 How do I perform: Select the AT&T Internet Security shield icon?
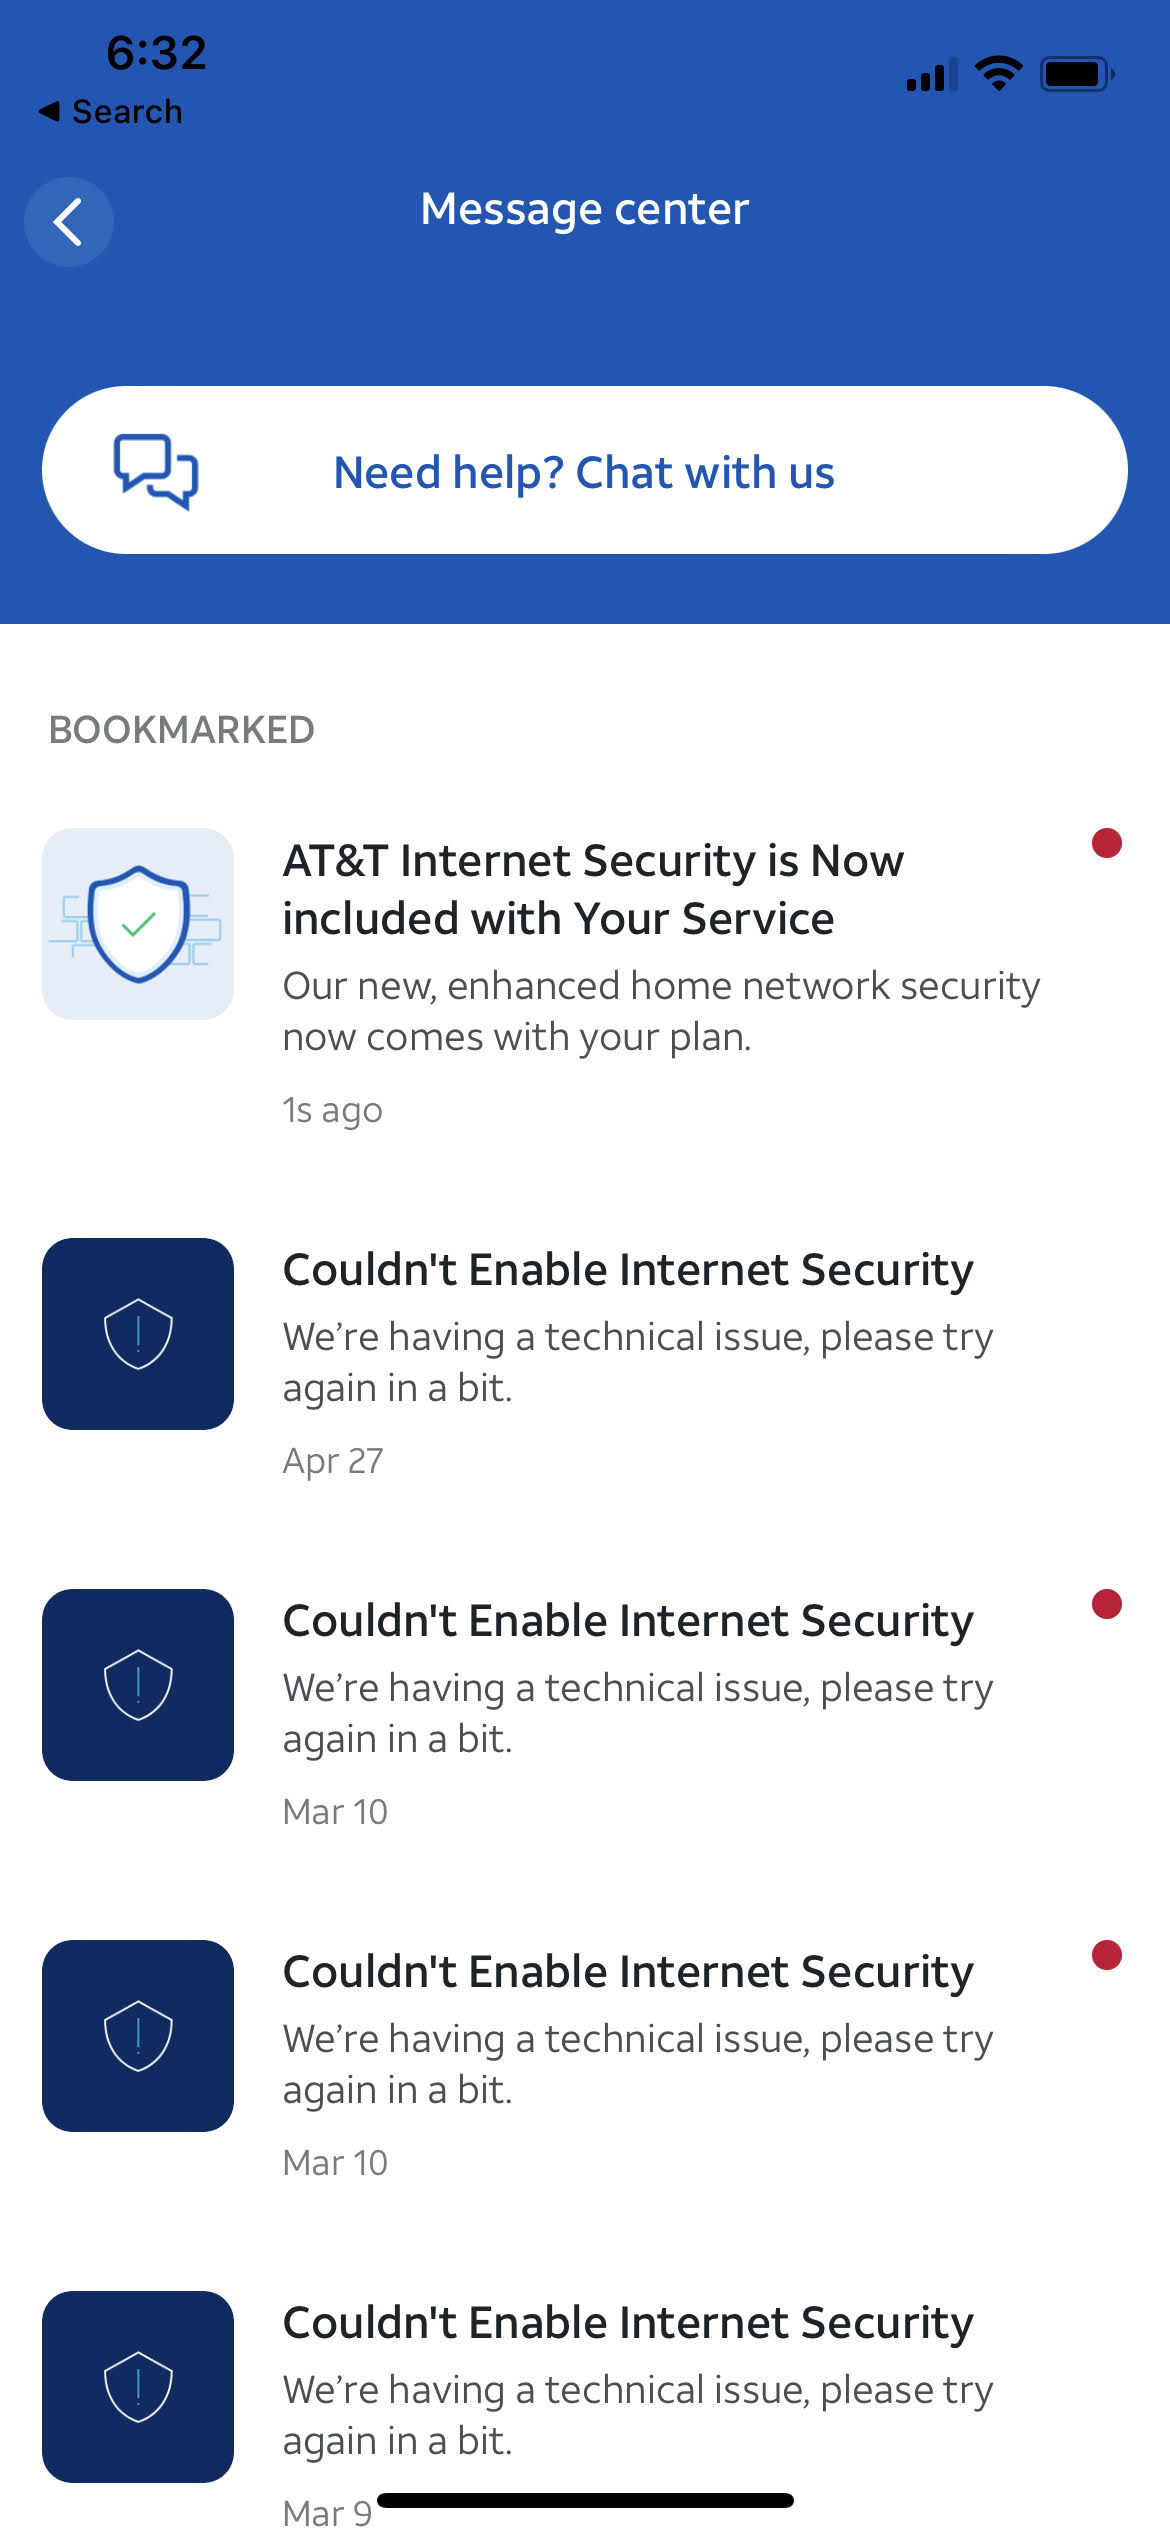tap(137, 920)
